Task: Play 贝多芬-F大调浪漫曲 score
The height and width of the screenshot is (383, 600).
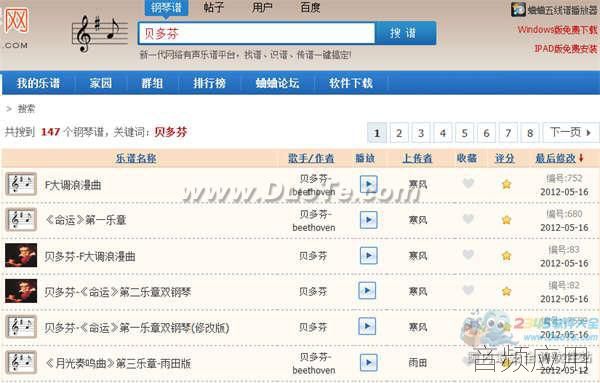Action: pos(368,256)
